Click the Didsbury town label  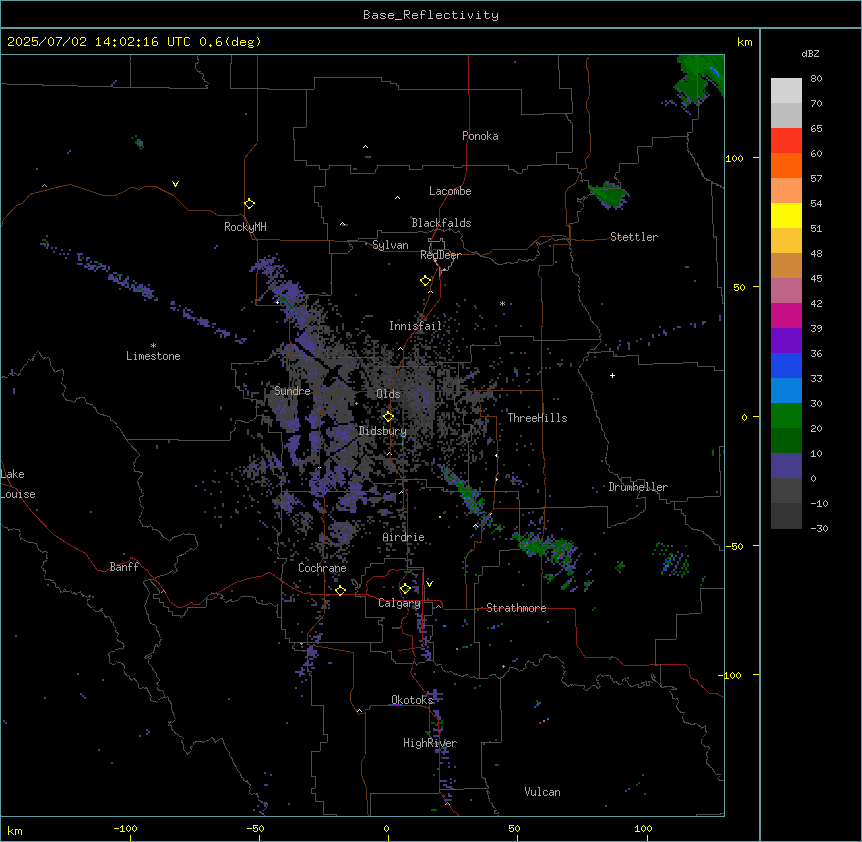click(x=383, y=431)
